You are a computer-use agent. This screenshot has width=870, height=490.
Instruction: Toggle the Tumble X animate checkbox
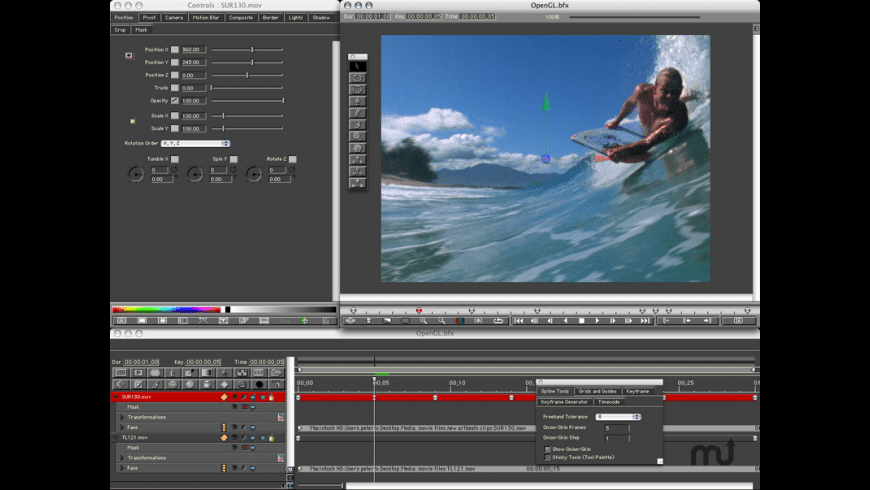coord(175,159)
